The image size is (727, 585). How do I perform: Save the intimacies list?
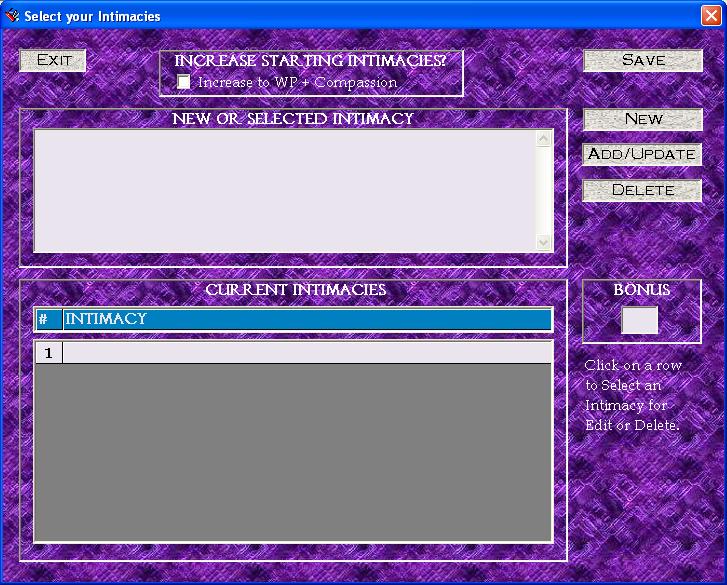[643, 60]
